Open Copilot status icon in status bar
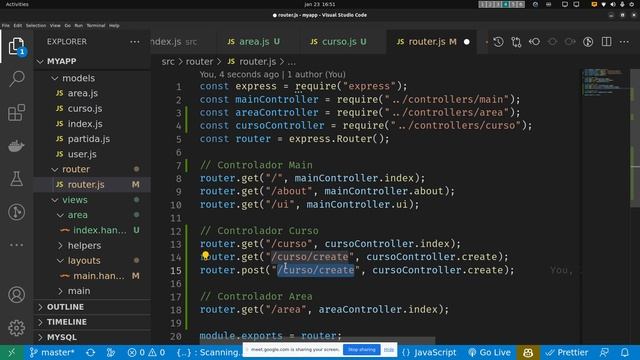 coord(528,352)
